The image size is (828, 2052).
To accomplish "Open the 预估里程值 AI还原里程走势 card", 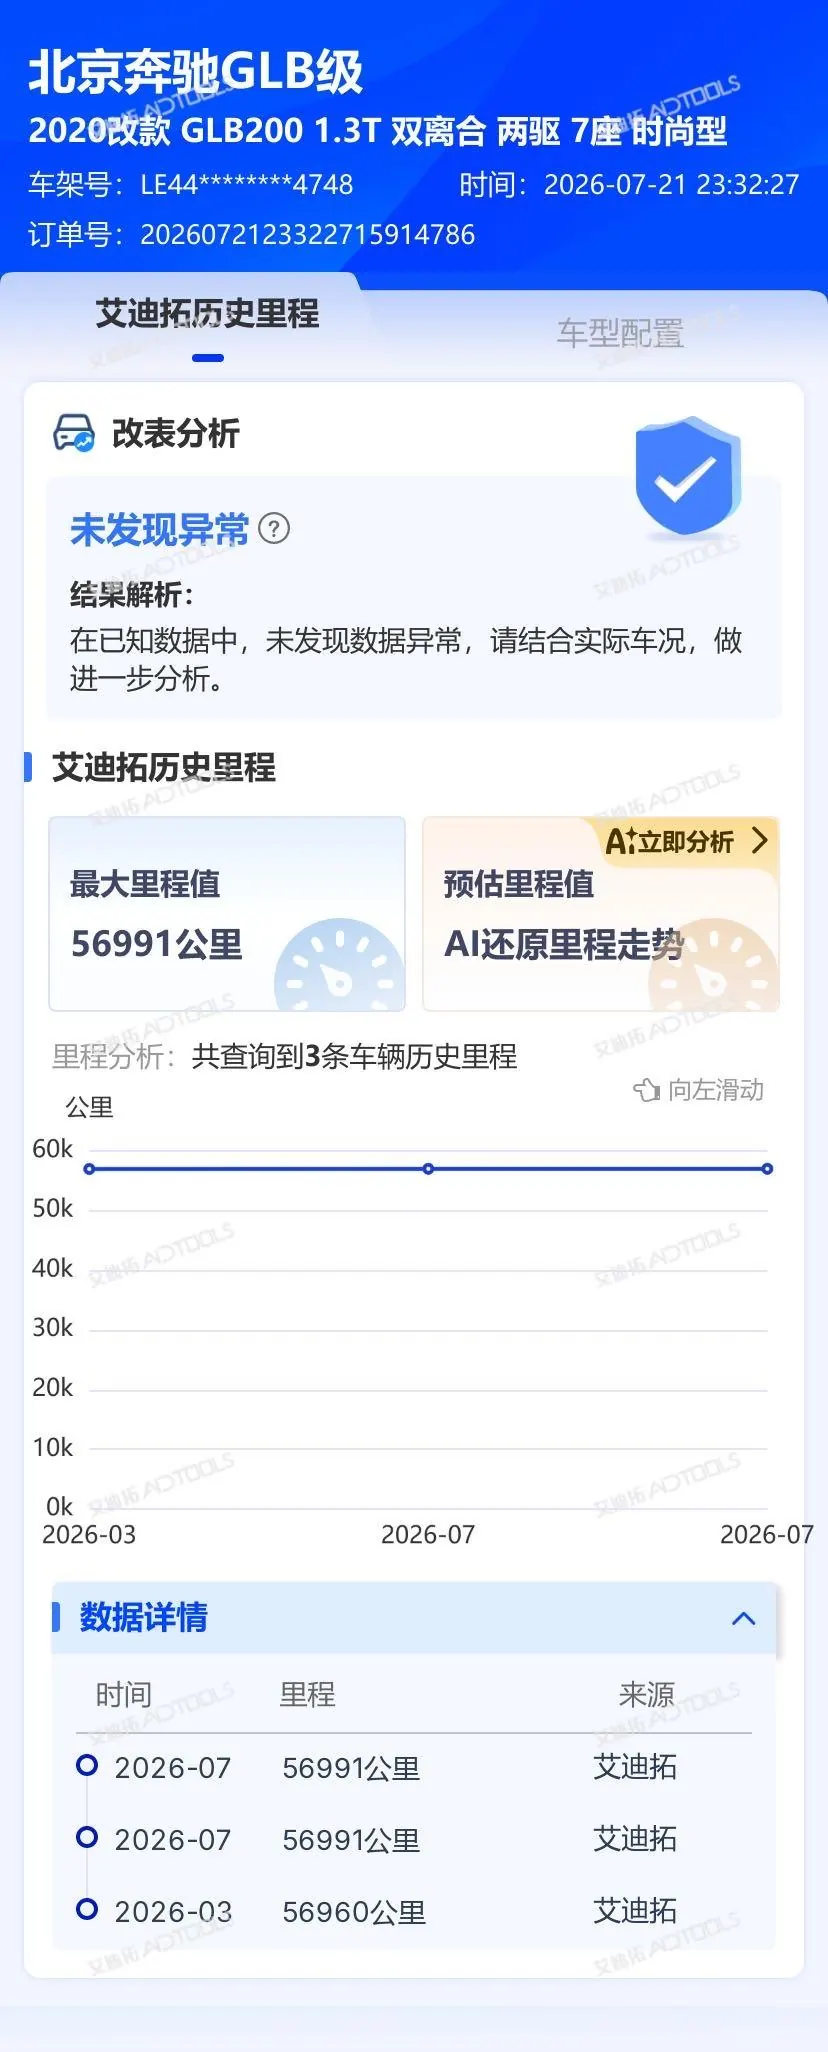I will (x=600, y=914).
